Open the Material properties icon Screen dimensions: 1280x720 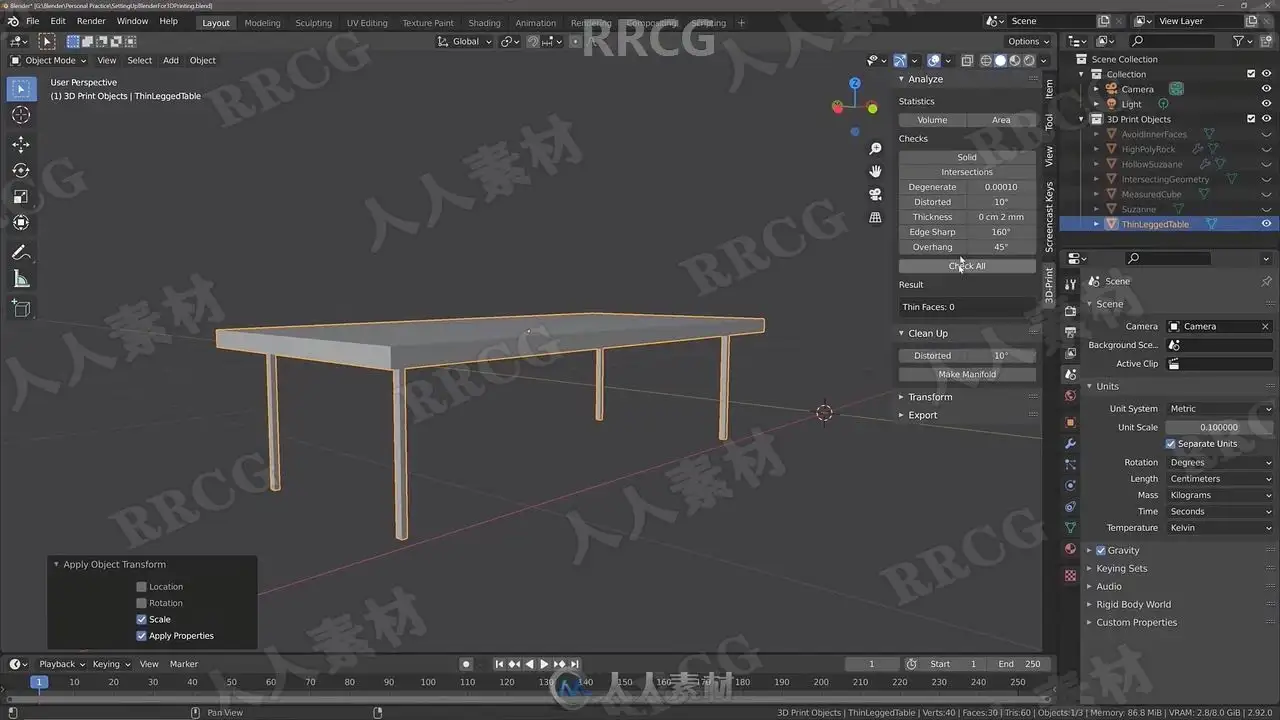[x=1070, y=548]
